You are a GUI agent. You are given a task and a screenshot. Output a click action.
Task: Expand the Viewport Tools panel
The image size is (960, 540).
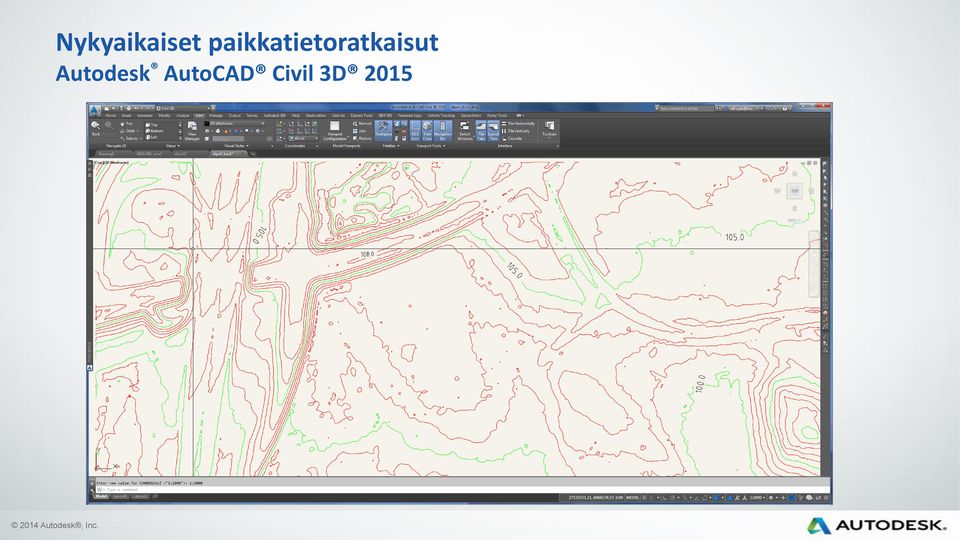(431, 146)
